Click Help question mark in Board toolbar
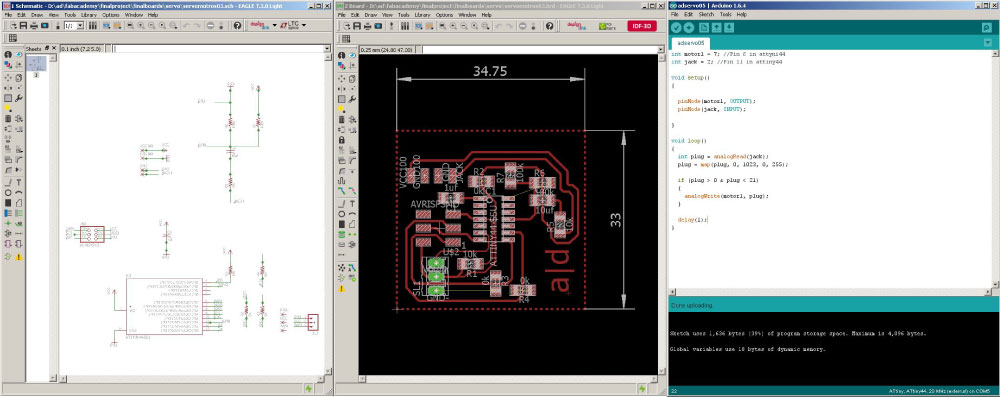Image resolution: width=1000 pixels, height=397 pixels. point(549,26)
